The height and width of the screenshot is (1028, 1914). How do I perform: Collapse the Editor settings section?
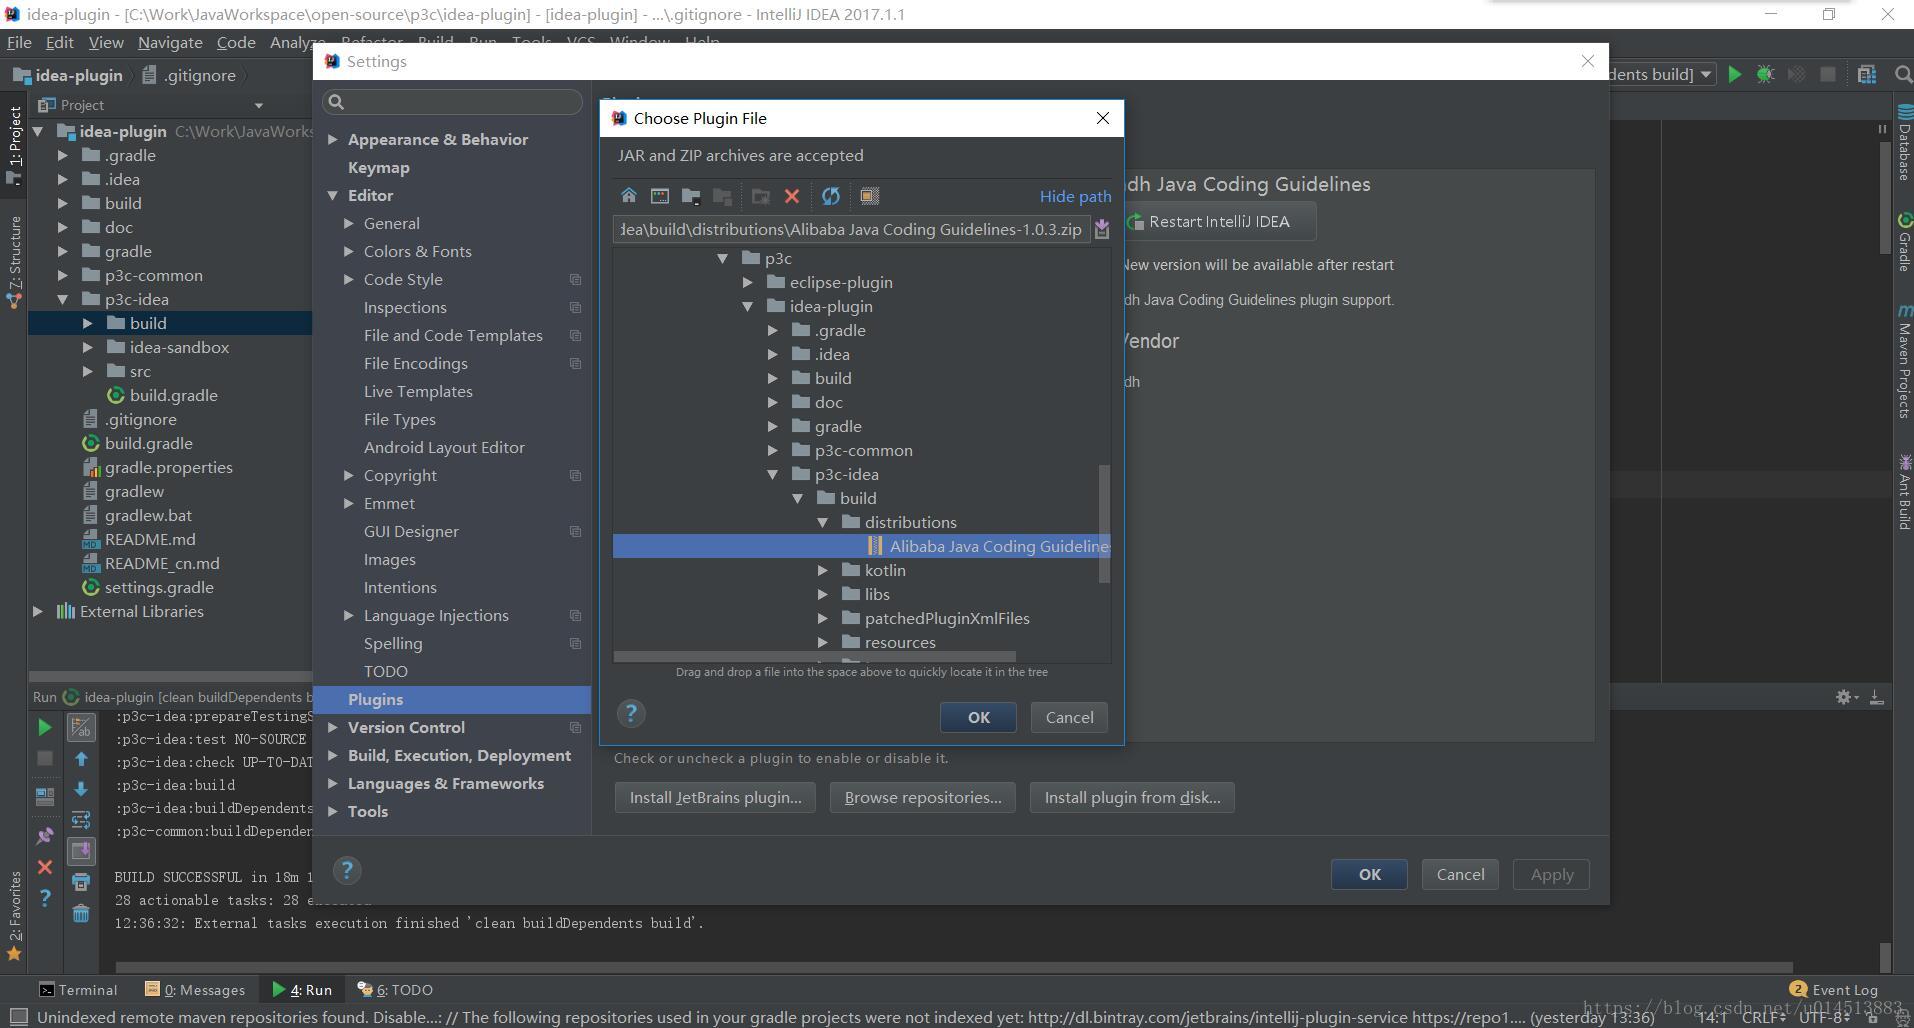coord(333,195)
